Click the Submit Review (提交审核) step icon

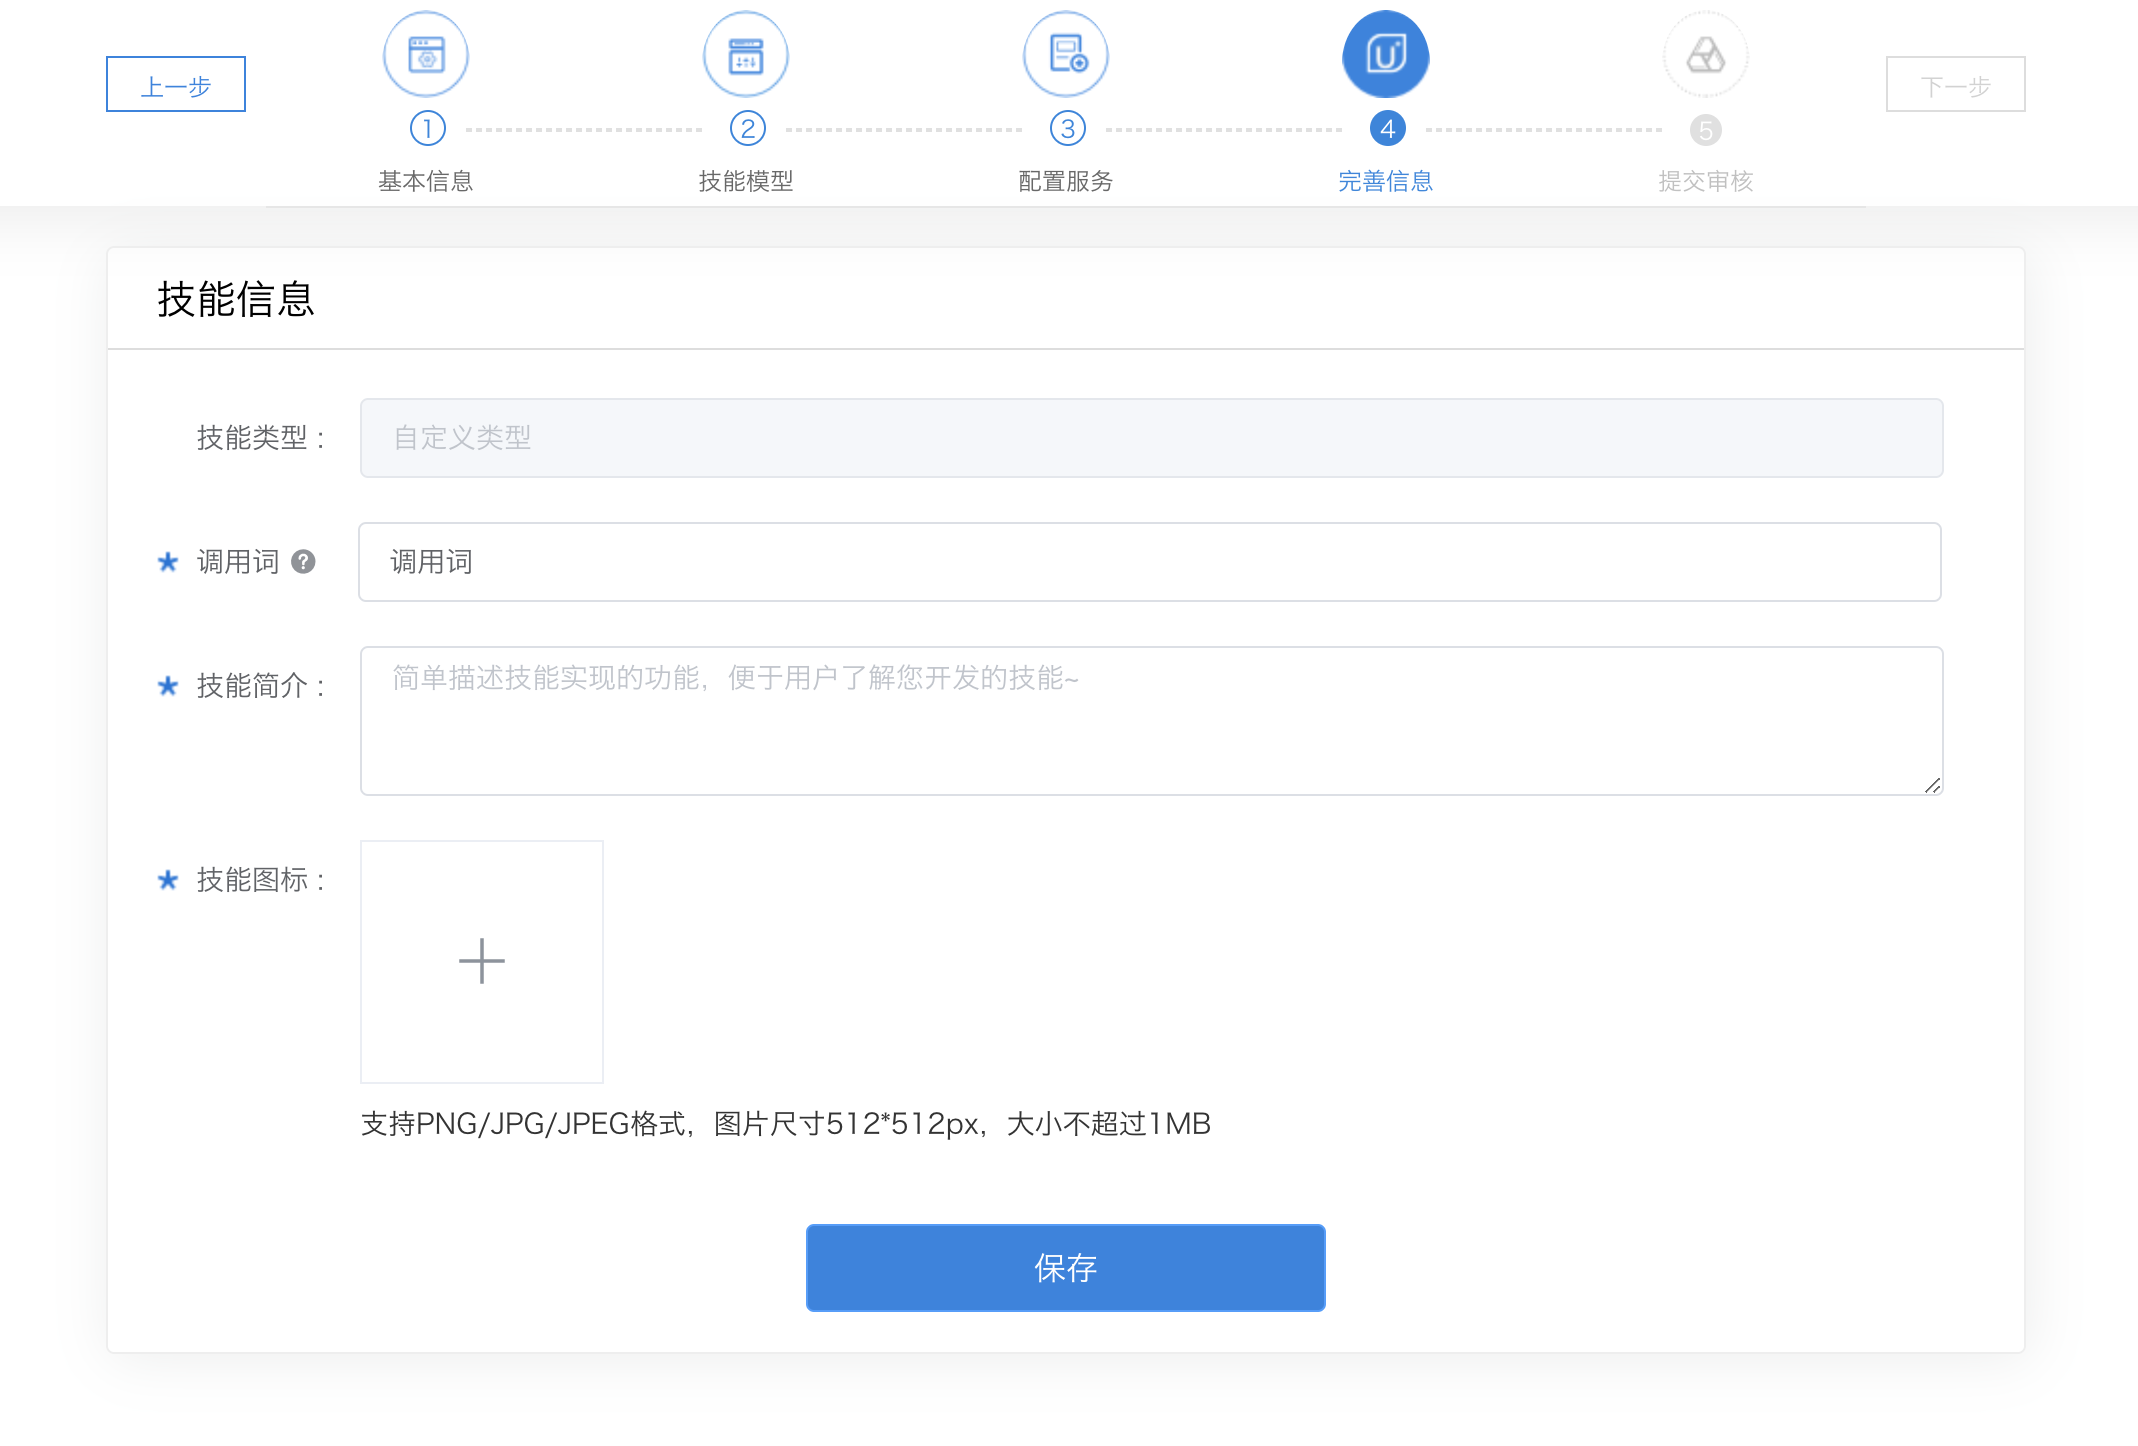point(1706,55)
